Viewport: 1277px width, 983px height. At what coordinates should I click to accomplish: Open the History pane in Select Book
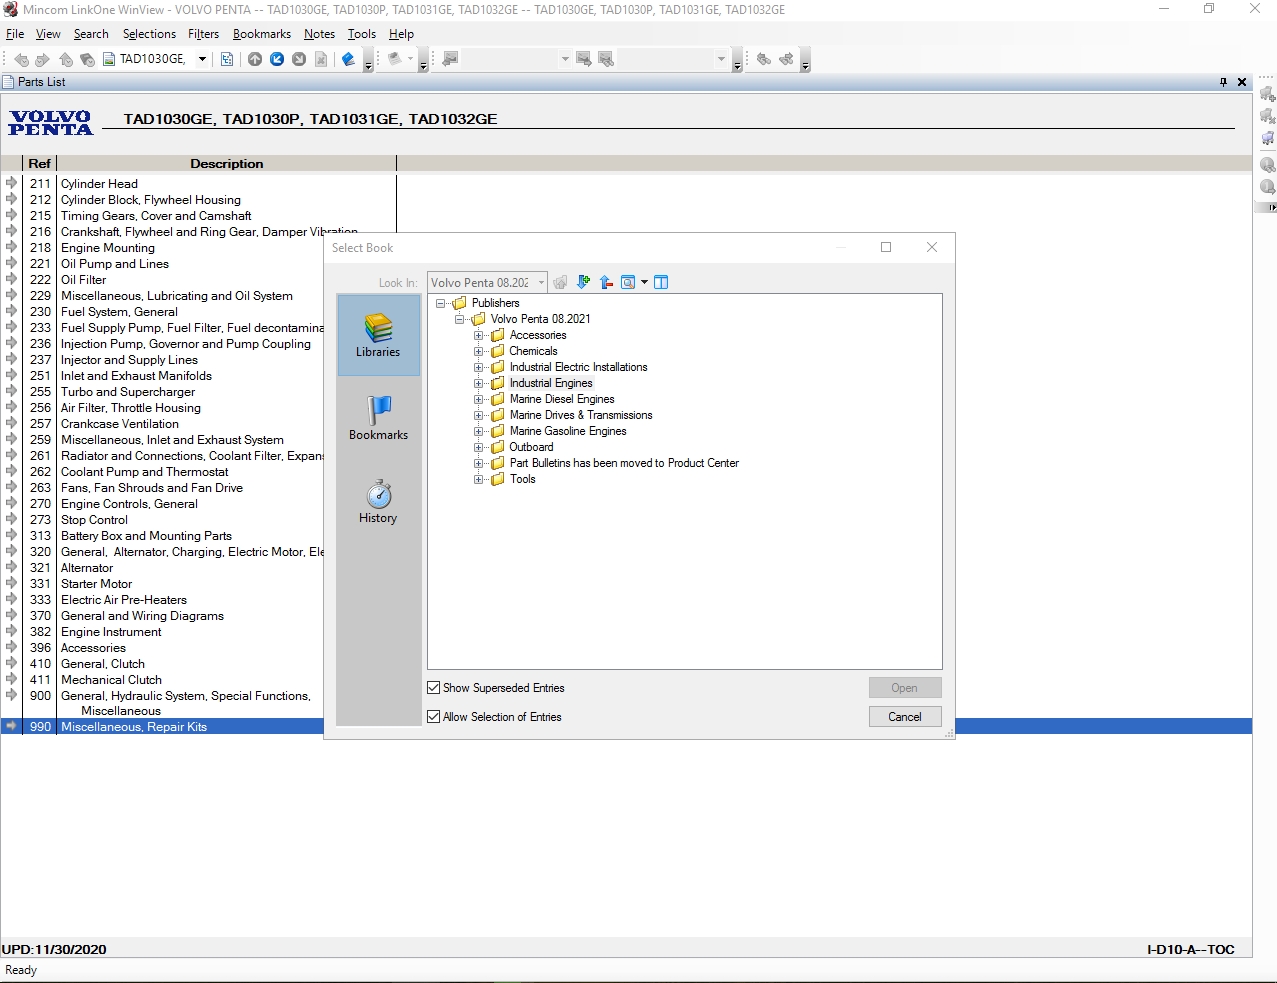(x=378, y=501)
